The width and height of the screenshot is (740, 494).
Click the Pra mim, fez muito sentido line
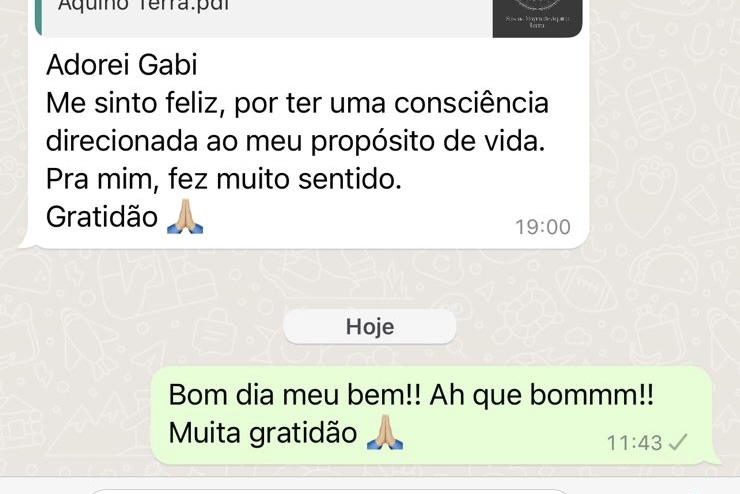224,180
